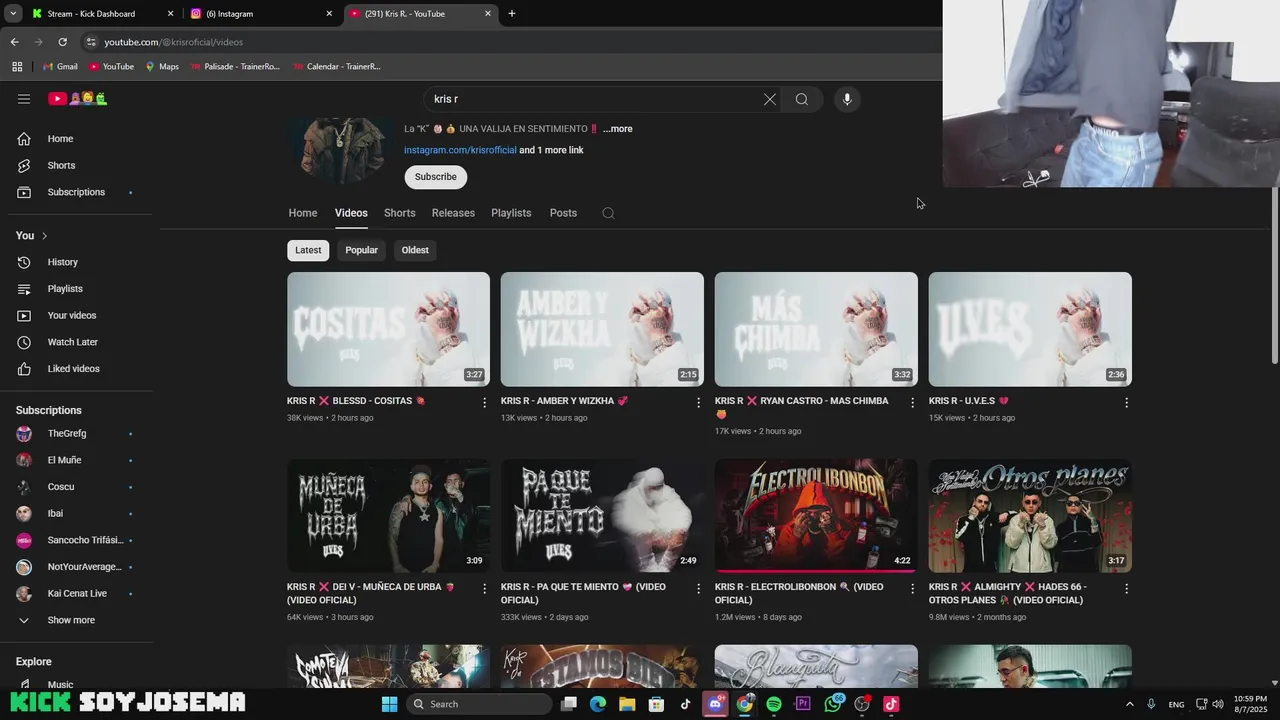Open Spotify from the taskbar
1280x720 pixels.
[774, 704]
